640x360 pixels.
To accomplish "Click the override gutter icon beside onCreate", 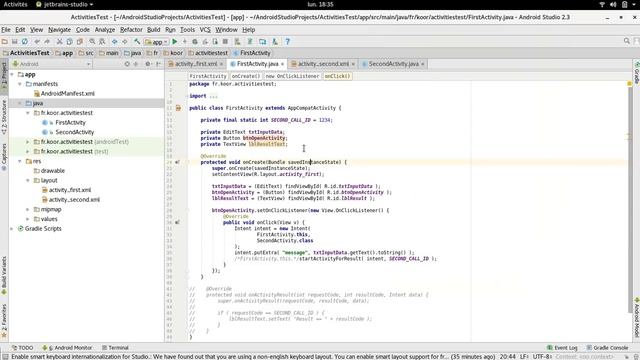I will click(x=178, y=162).
